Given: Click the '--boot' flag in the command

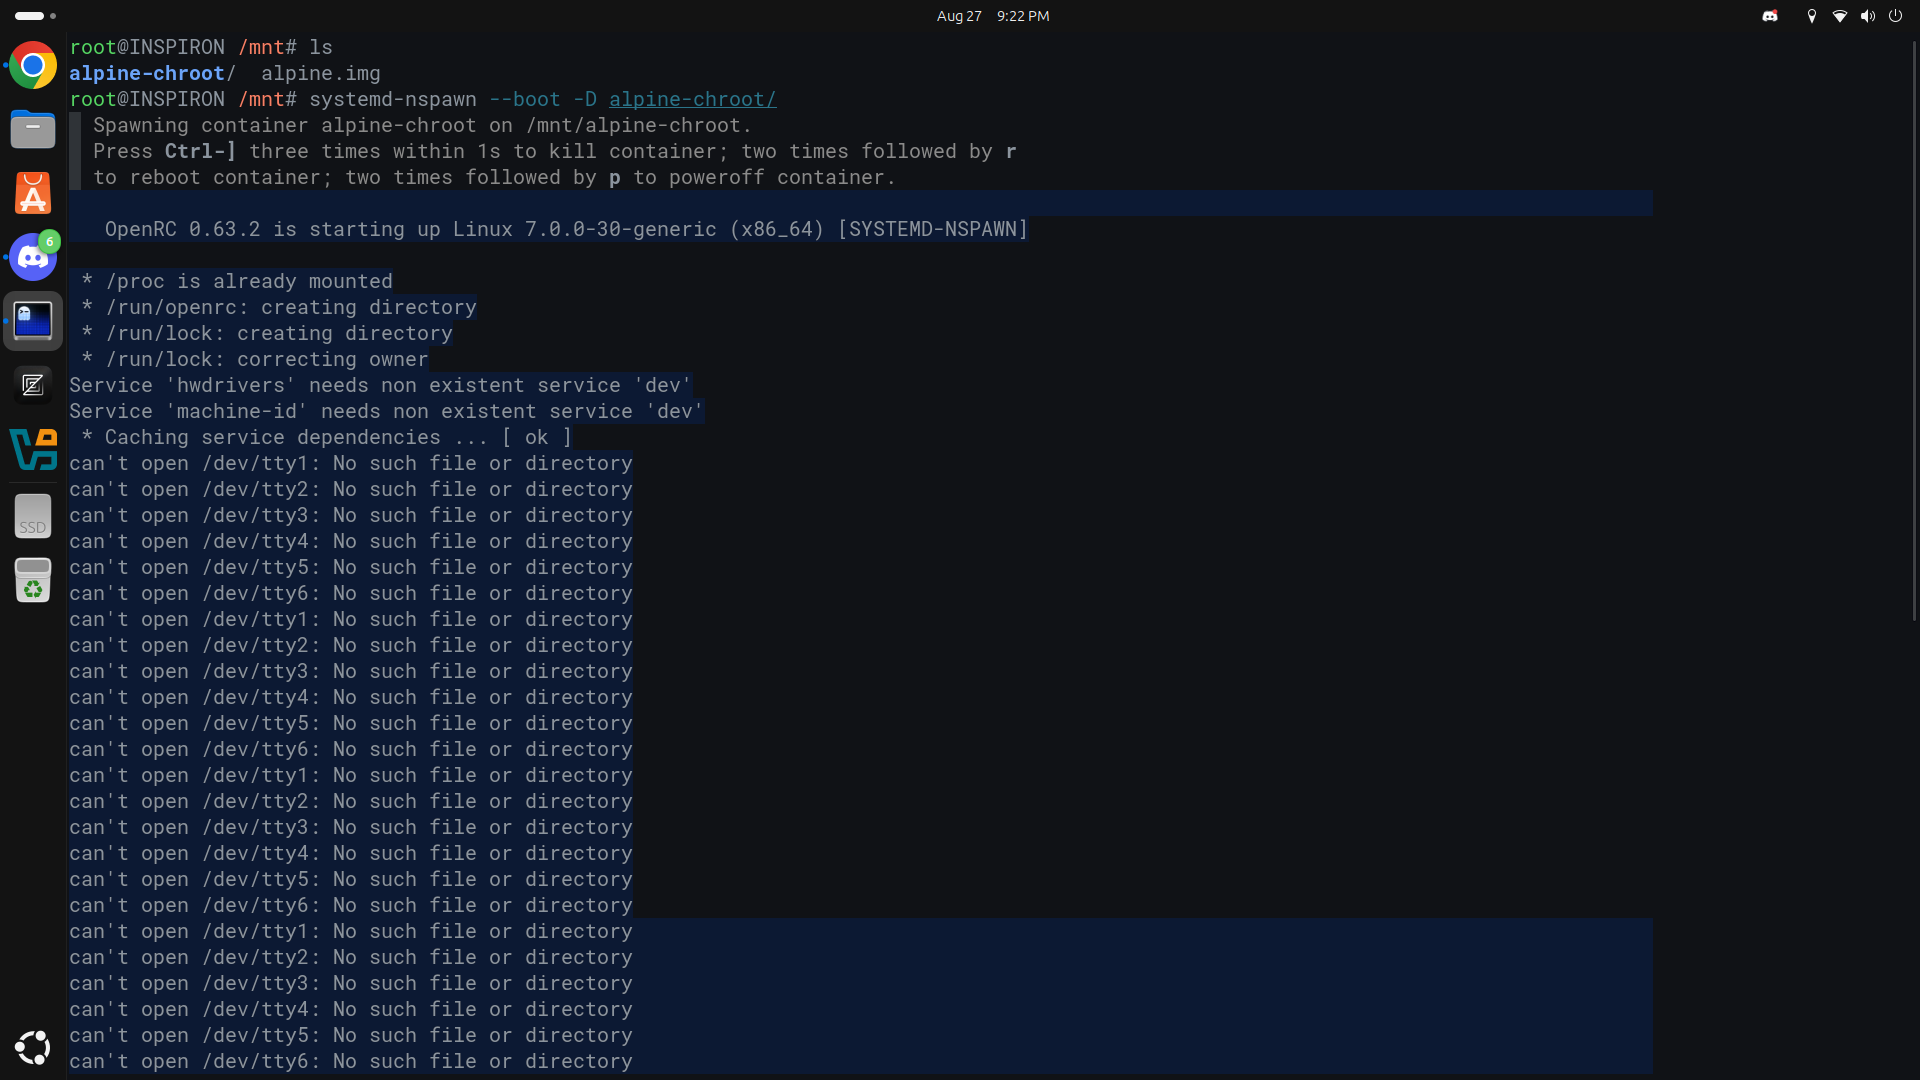Looking at the screenshot, I should point(525,99).
